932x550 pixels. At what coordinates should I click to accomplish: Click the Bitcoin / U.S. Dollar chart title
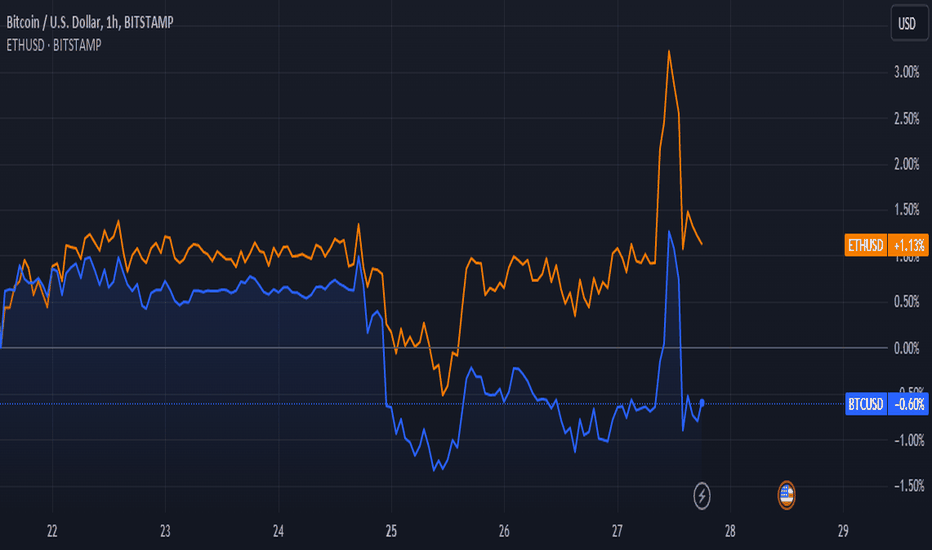point(90,23)
